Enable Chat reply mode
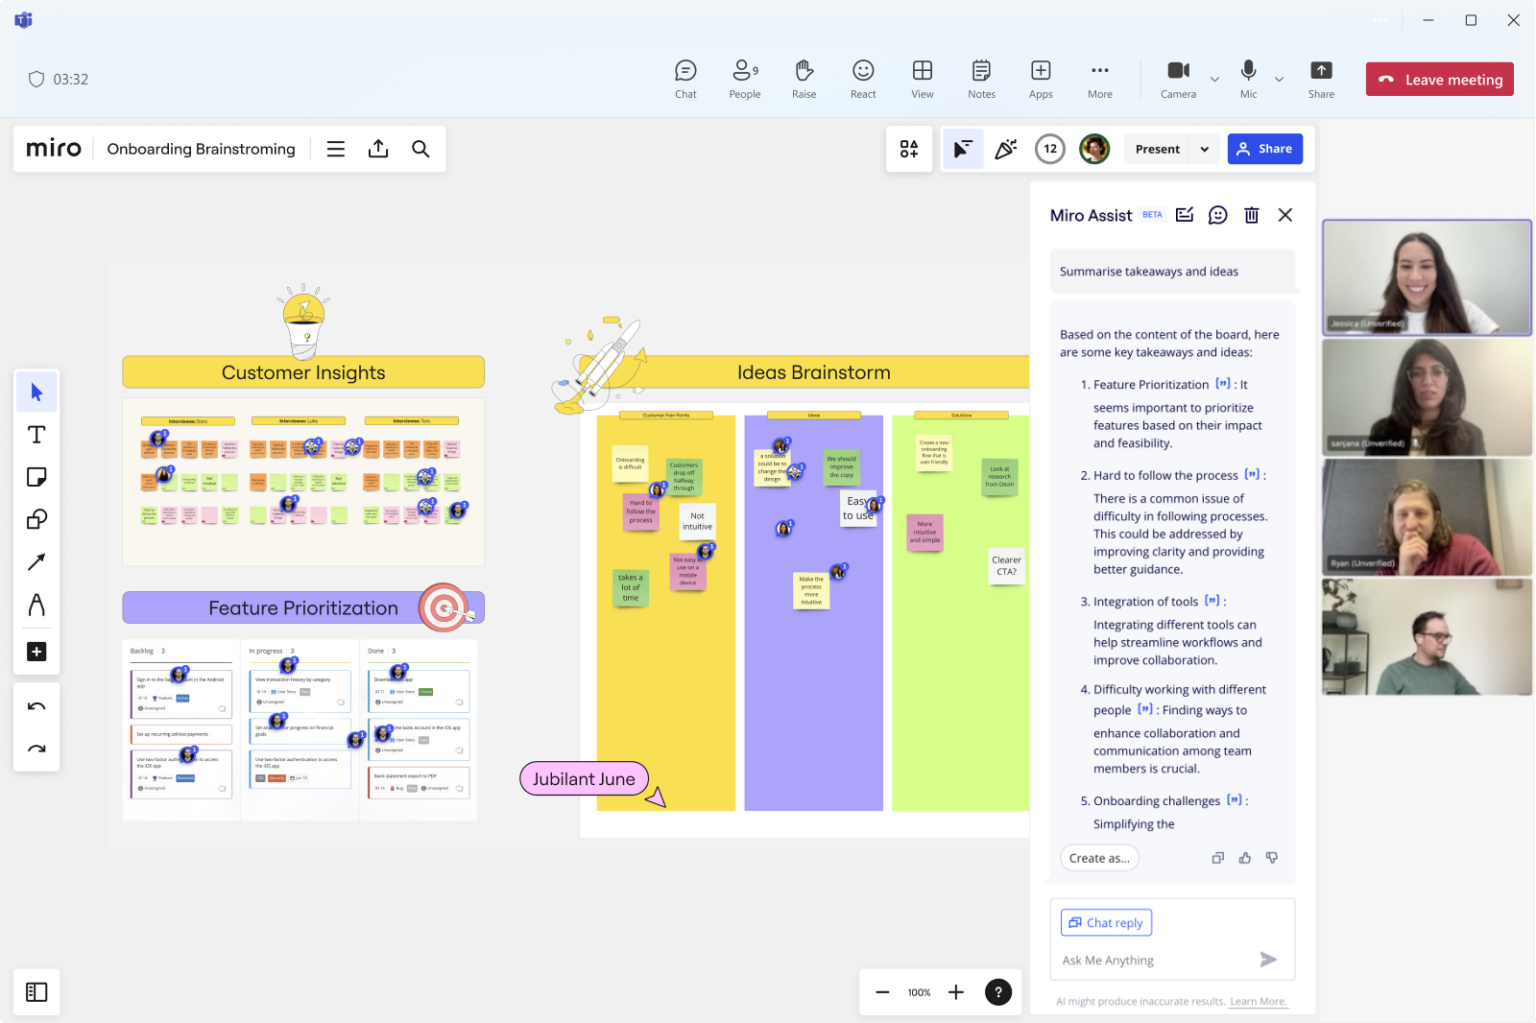 pyautogui.click(x=1105, y=922)
